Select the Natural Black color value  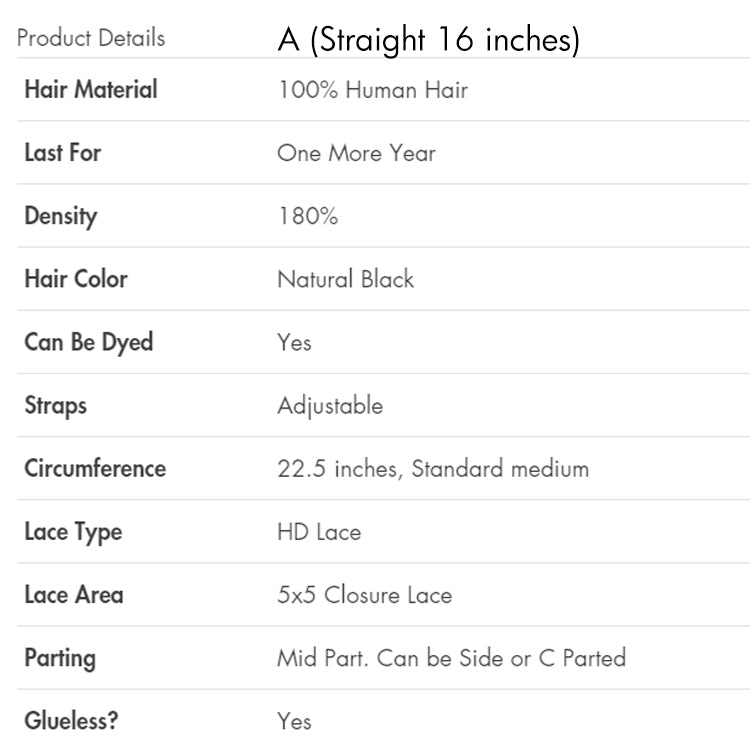[x=345, y=279]
